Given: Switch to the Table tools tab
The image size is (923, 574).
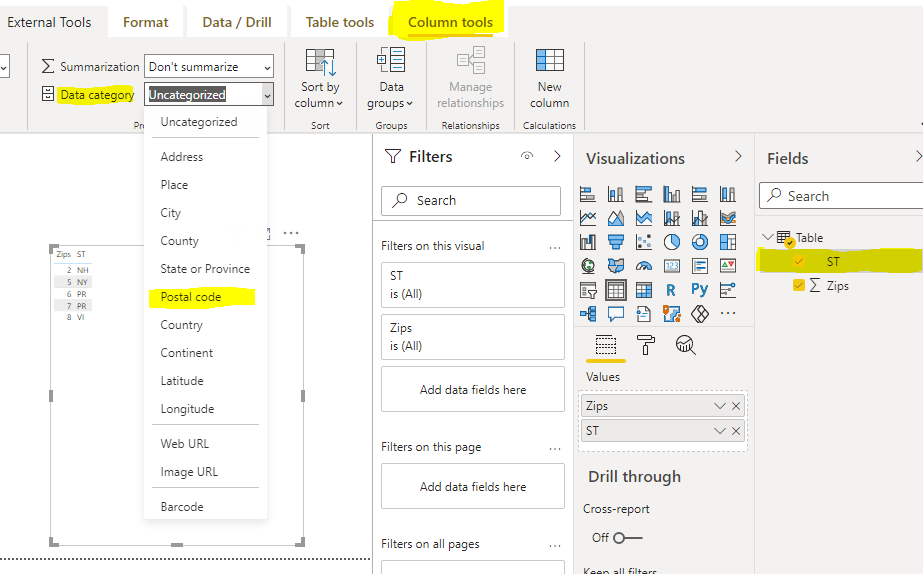Looking at the screenshot, I should [x=340, y=22].
